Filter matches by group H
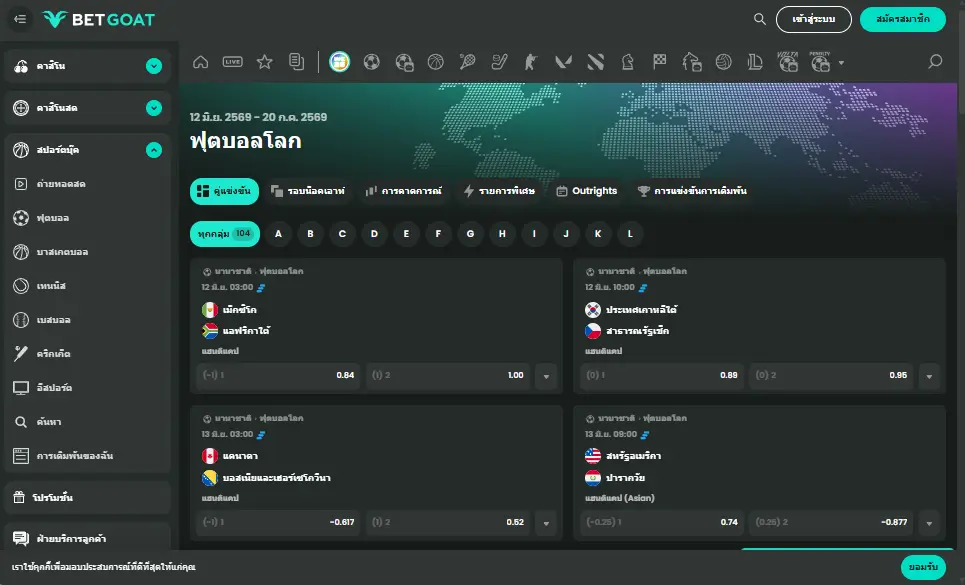The height and width of the screenshot is (585, 965). pyautogui.click(x=502, y=234)
